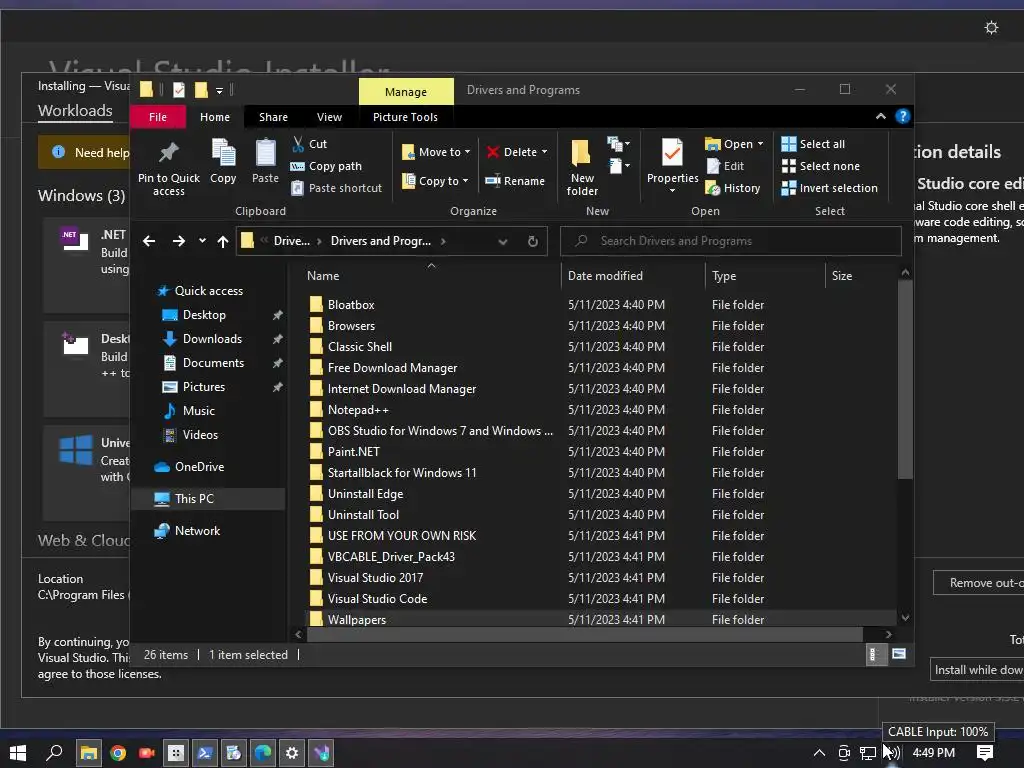The width and height of the screenshot is (1024, 768).
Task: Click the Paste ribbon icon
Action: pyautogui.click(x=265, y=153)
